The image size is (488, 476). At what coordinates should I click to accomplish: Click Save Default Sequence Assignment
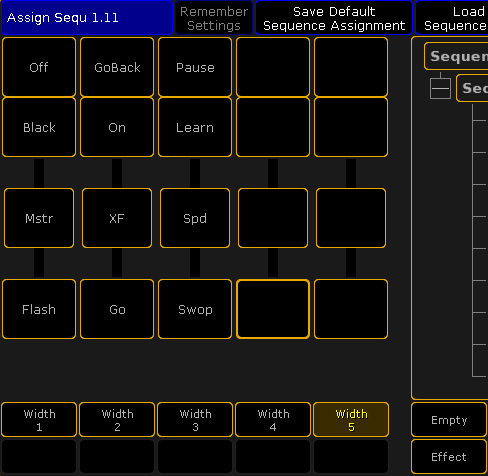334,18
